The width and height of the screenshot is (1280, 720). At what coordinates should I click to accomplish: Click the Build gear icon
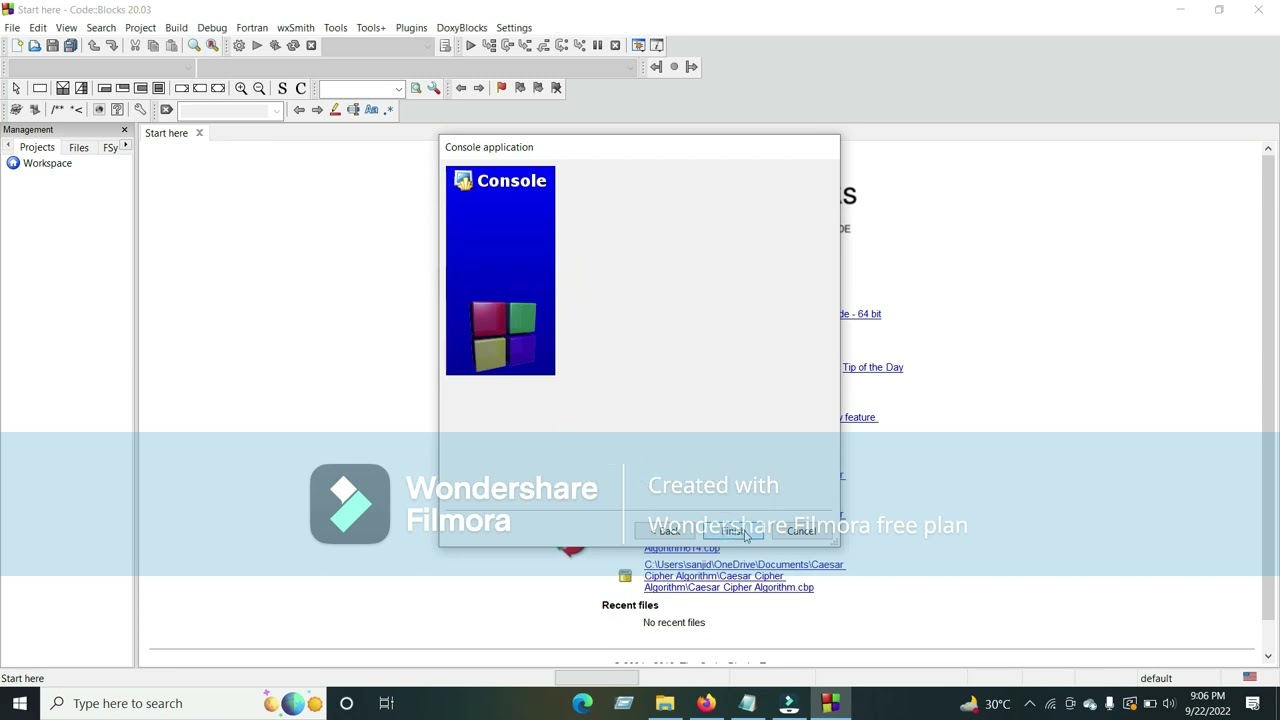[239, 46]
